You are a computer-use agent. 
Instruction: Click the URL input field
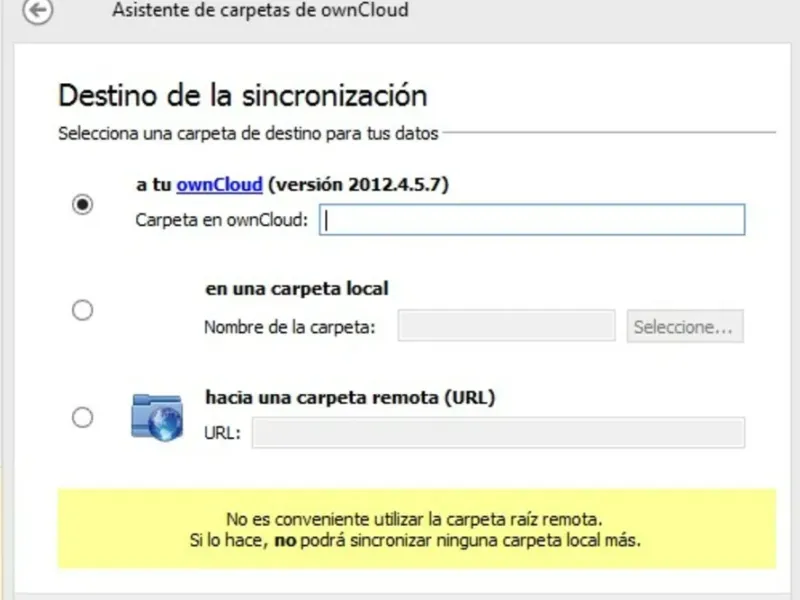pos(498,433)
